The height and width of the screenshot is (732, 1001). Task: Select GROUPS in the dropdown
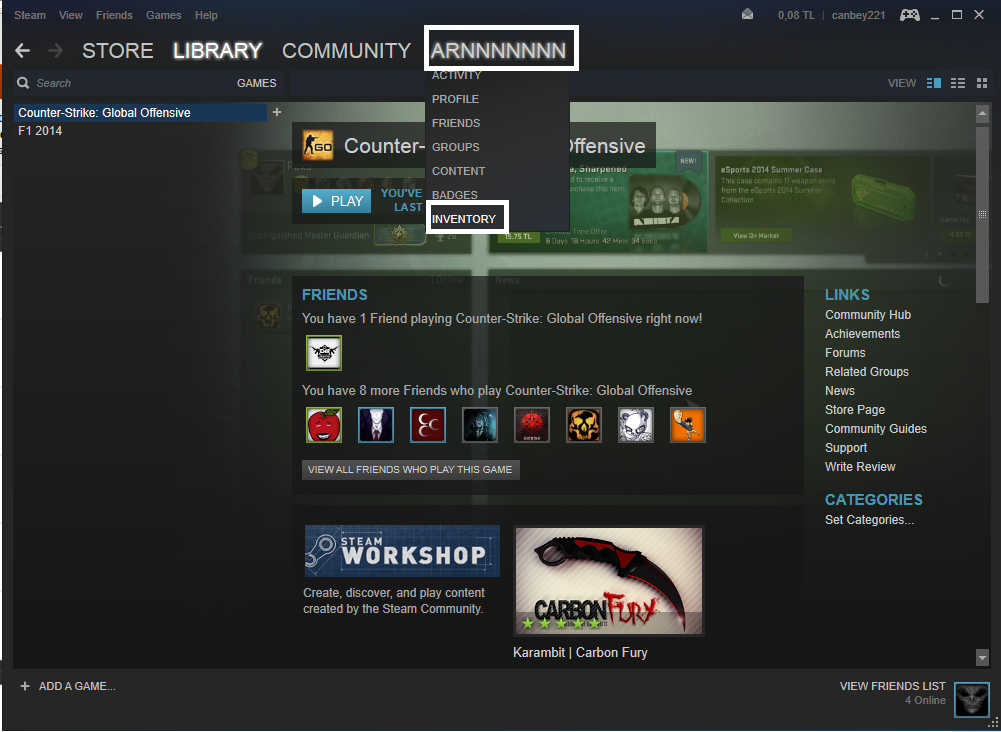[x=455, y=147]
